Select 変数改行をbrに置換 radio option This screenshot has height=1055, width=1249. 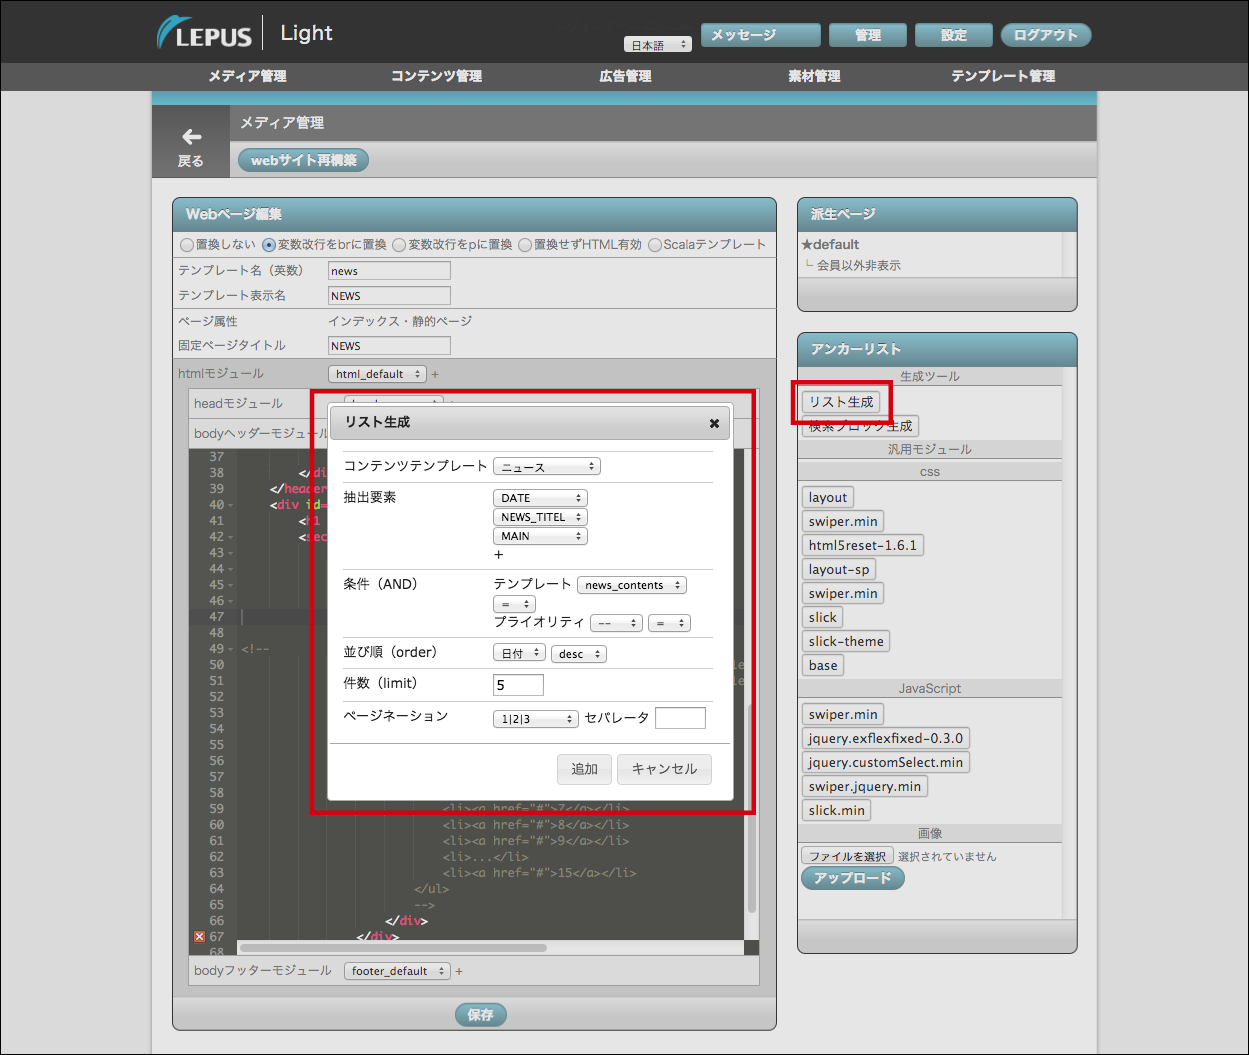(269, 245)
